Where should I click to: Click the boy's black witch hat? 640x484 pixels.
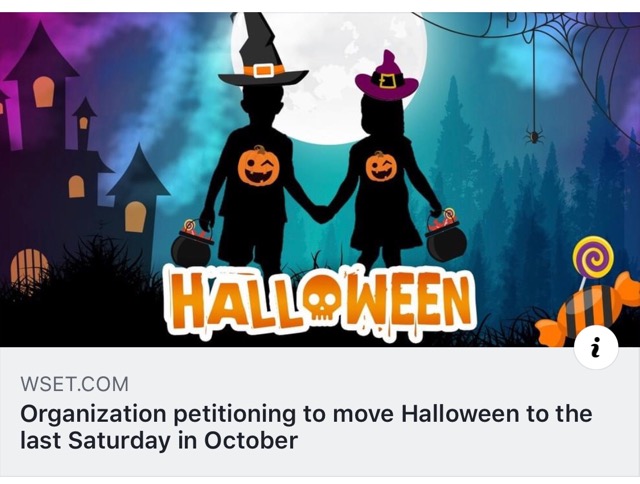(x=263, y=49)
